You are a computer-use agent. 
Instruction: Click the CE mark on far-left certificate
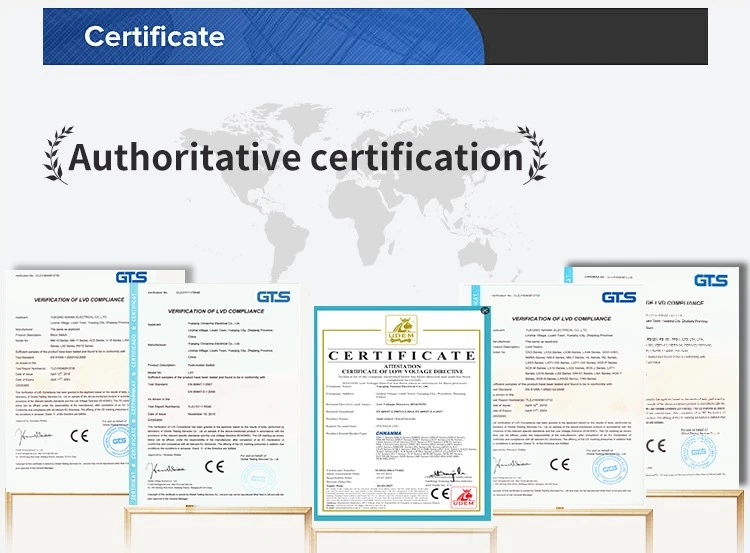tap(79, 436)
